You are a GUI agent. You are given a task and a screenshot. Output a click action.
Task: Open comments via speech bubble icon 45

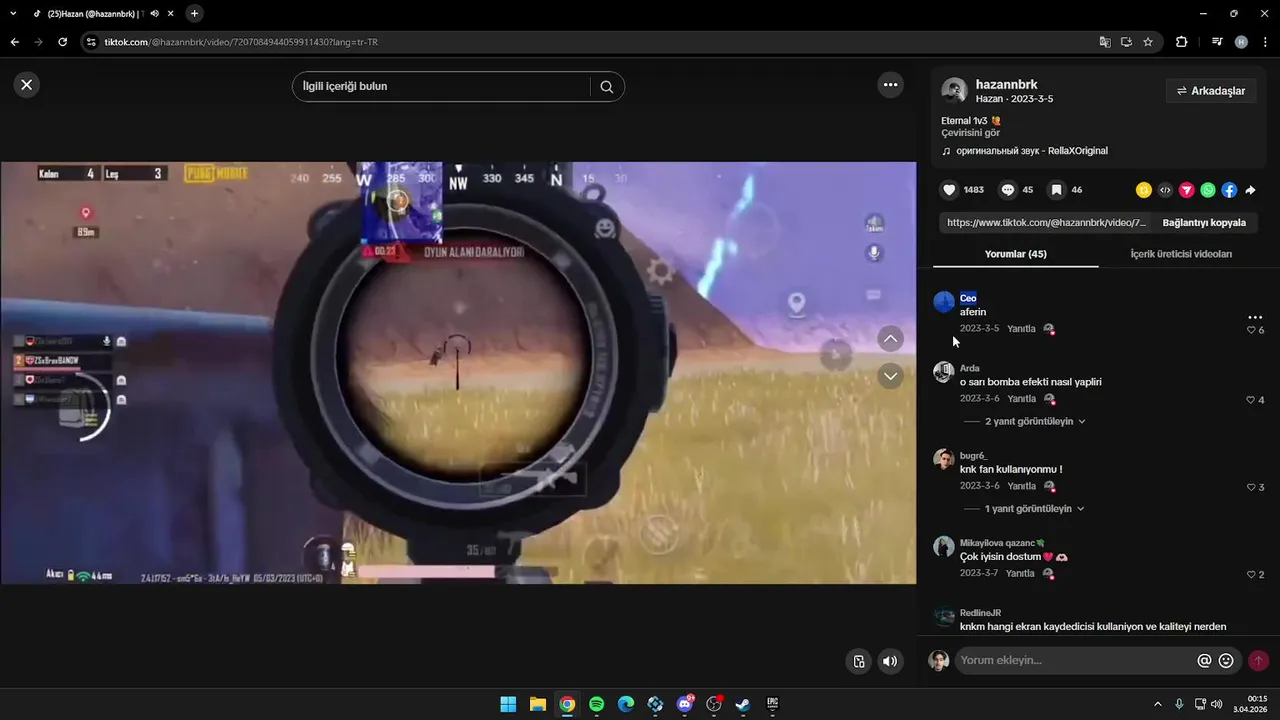[1008, 190]
